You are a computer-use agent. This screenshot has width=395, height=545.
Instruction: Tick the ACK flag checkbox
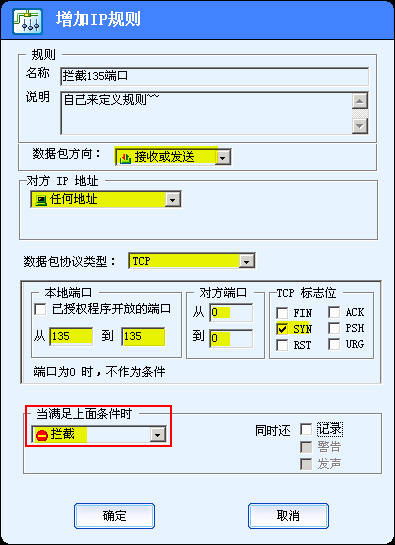pos(334,312)
